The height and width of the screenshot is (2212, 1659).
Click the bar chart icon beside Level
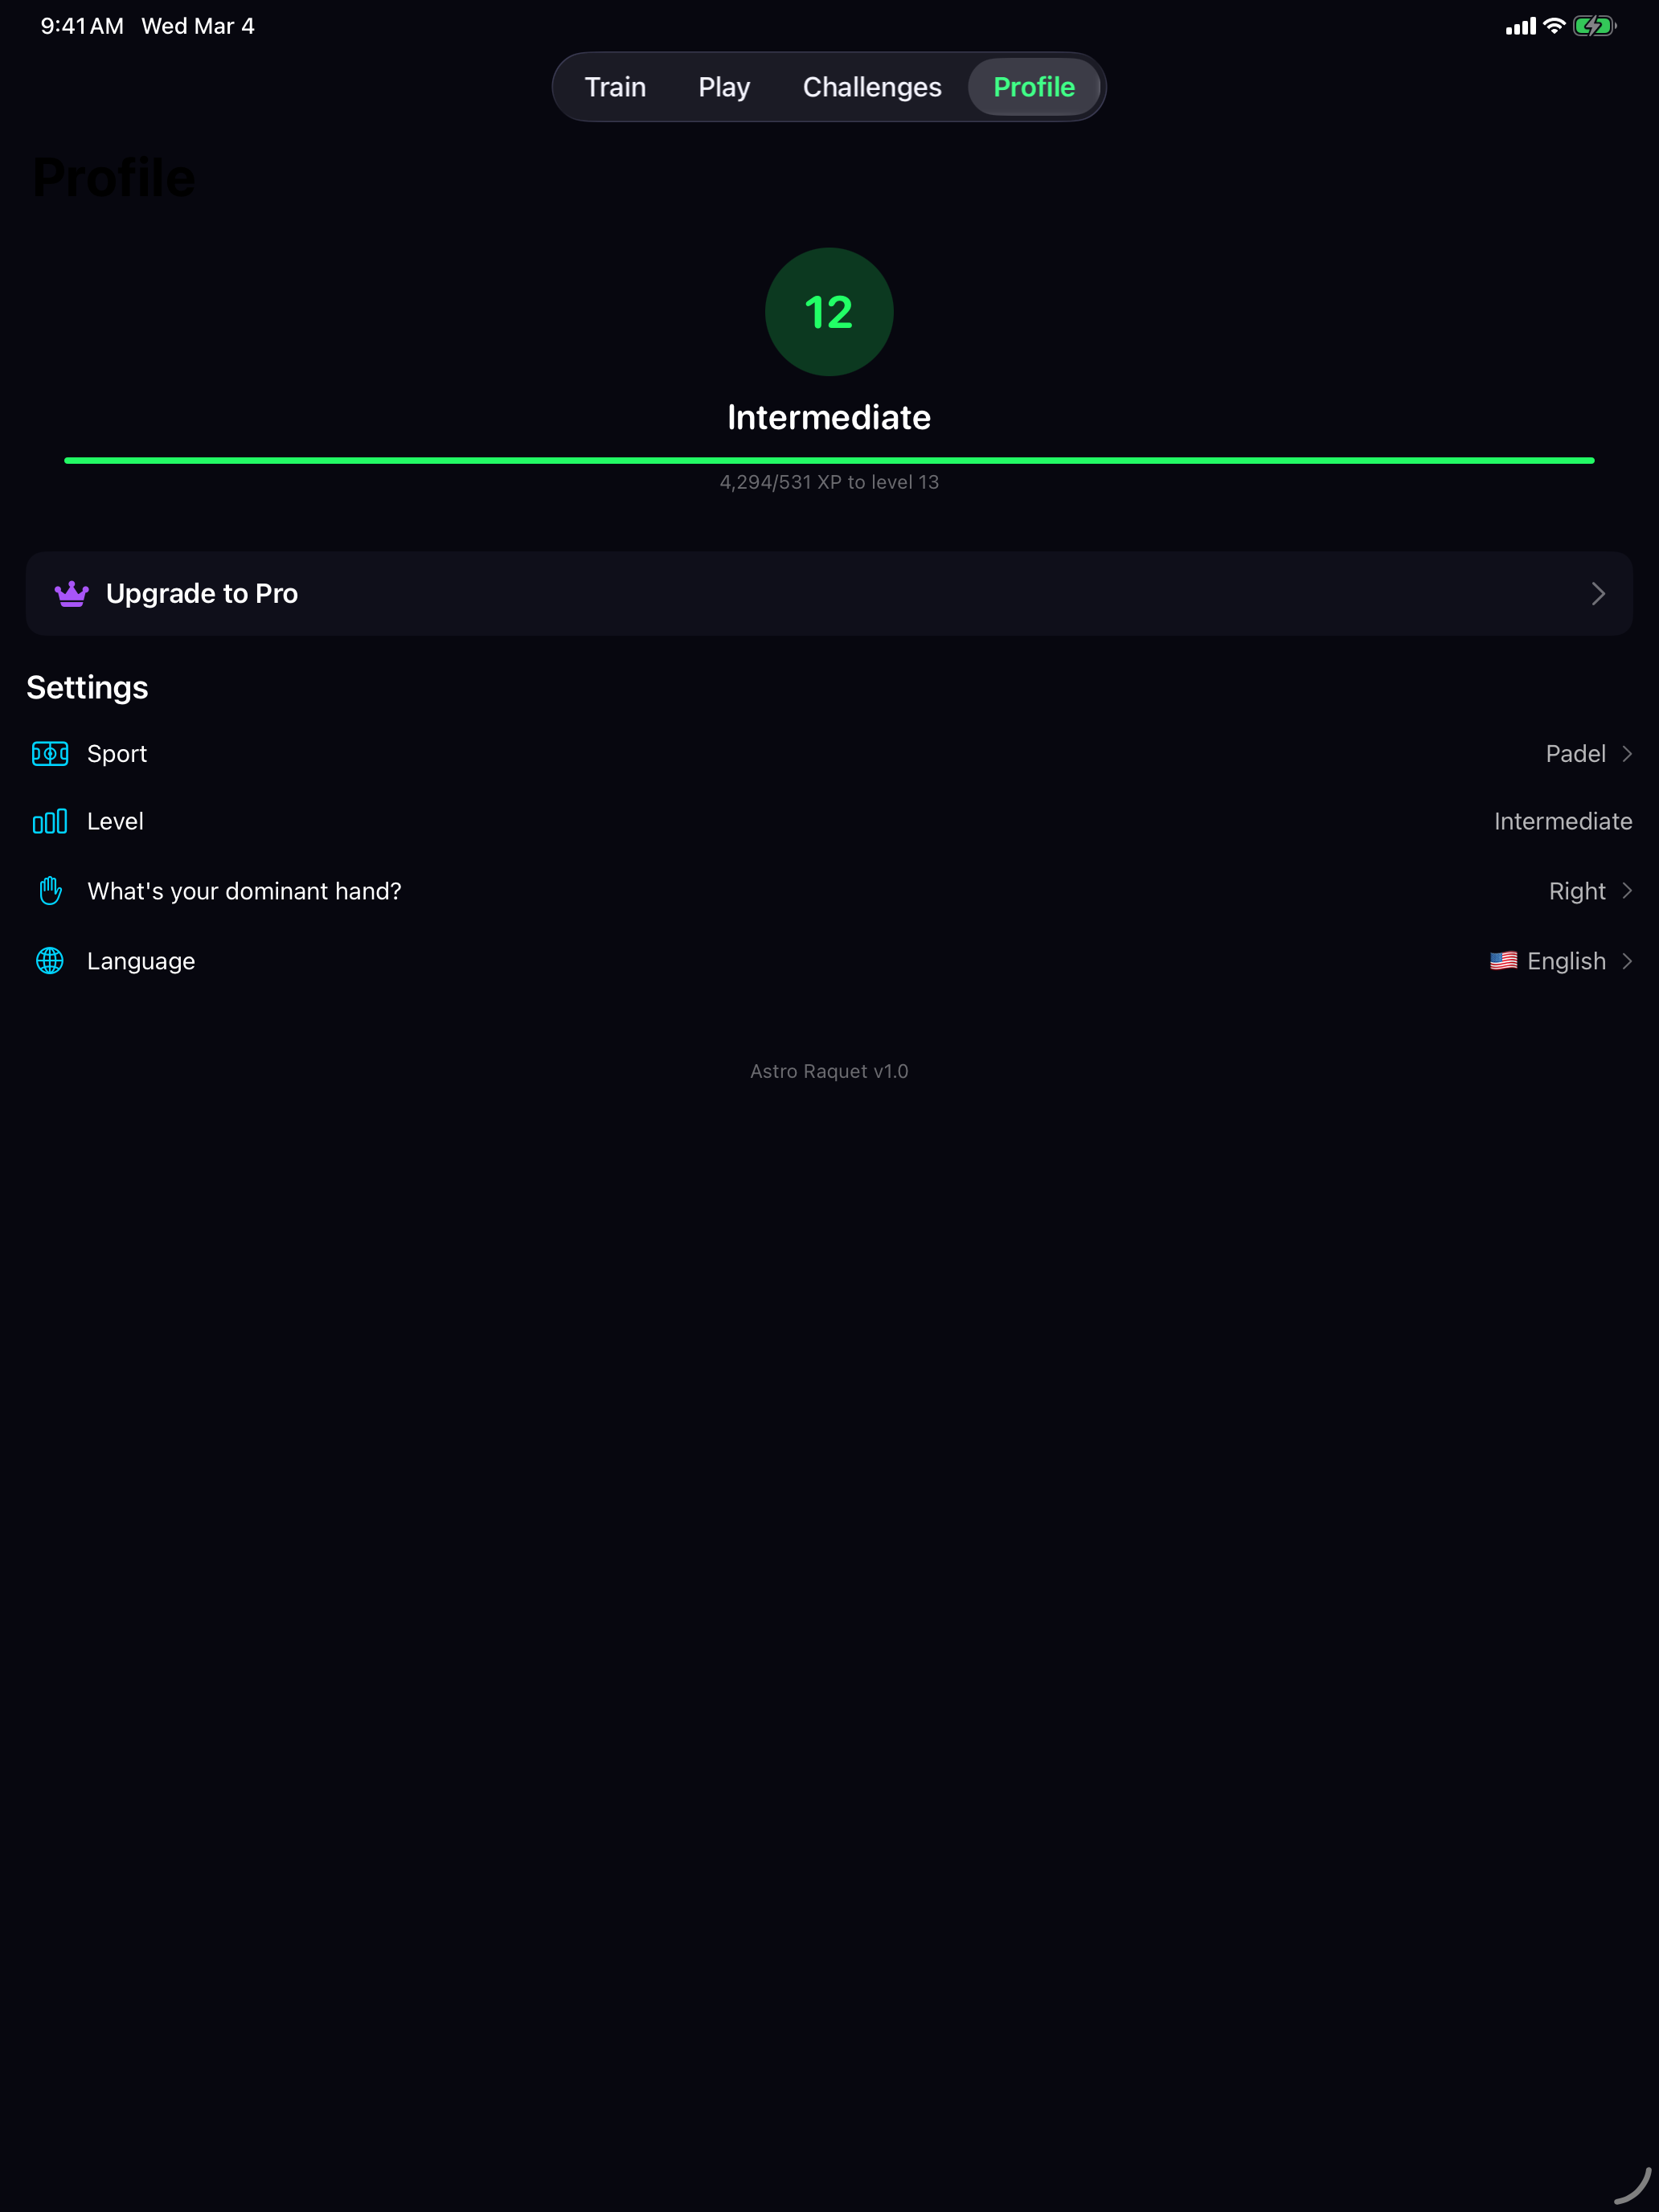click(x=50, y=821)
